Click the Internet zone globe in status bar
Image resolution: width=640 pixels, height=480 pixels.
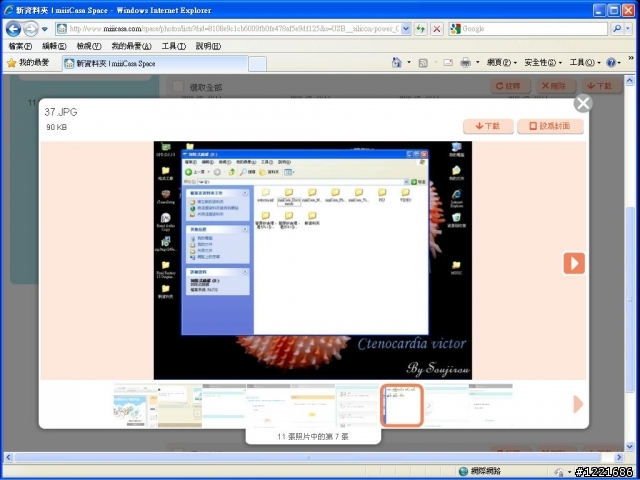[462, 471]
